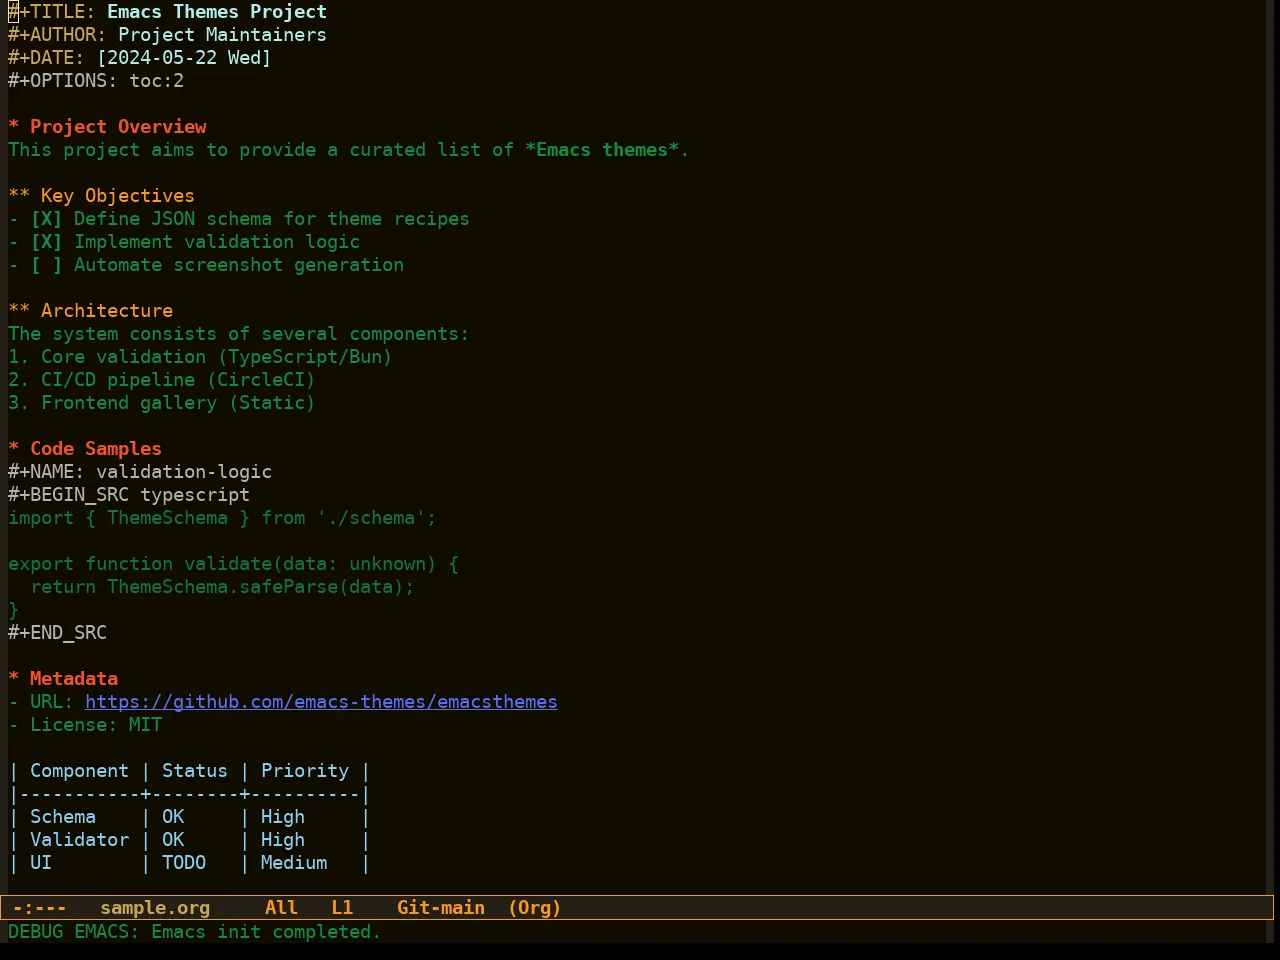Image resolution: width=1280 pixels, height=960 pixels.
Task: Click the License: MIT list item
Action: click(85, 725)
